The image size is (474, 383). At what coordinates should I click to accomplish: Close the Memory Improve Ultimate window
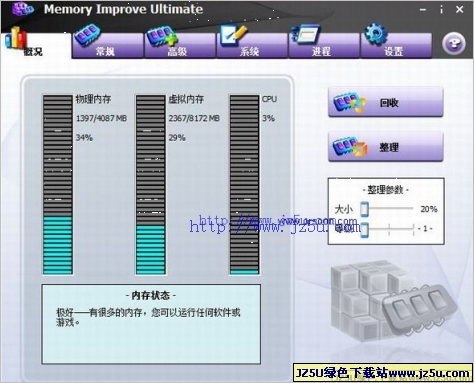click(460, 10)
